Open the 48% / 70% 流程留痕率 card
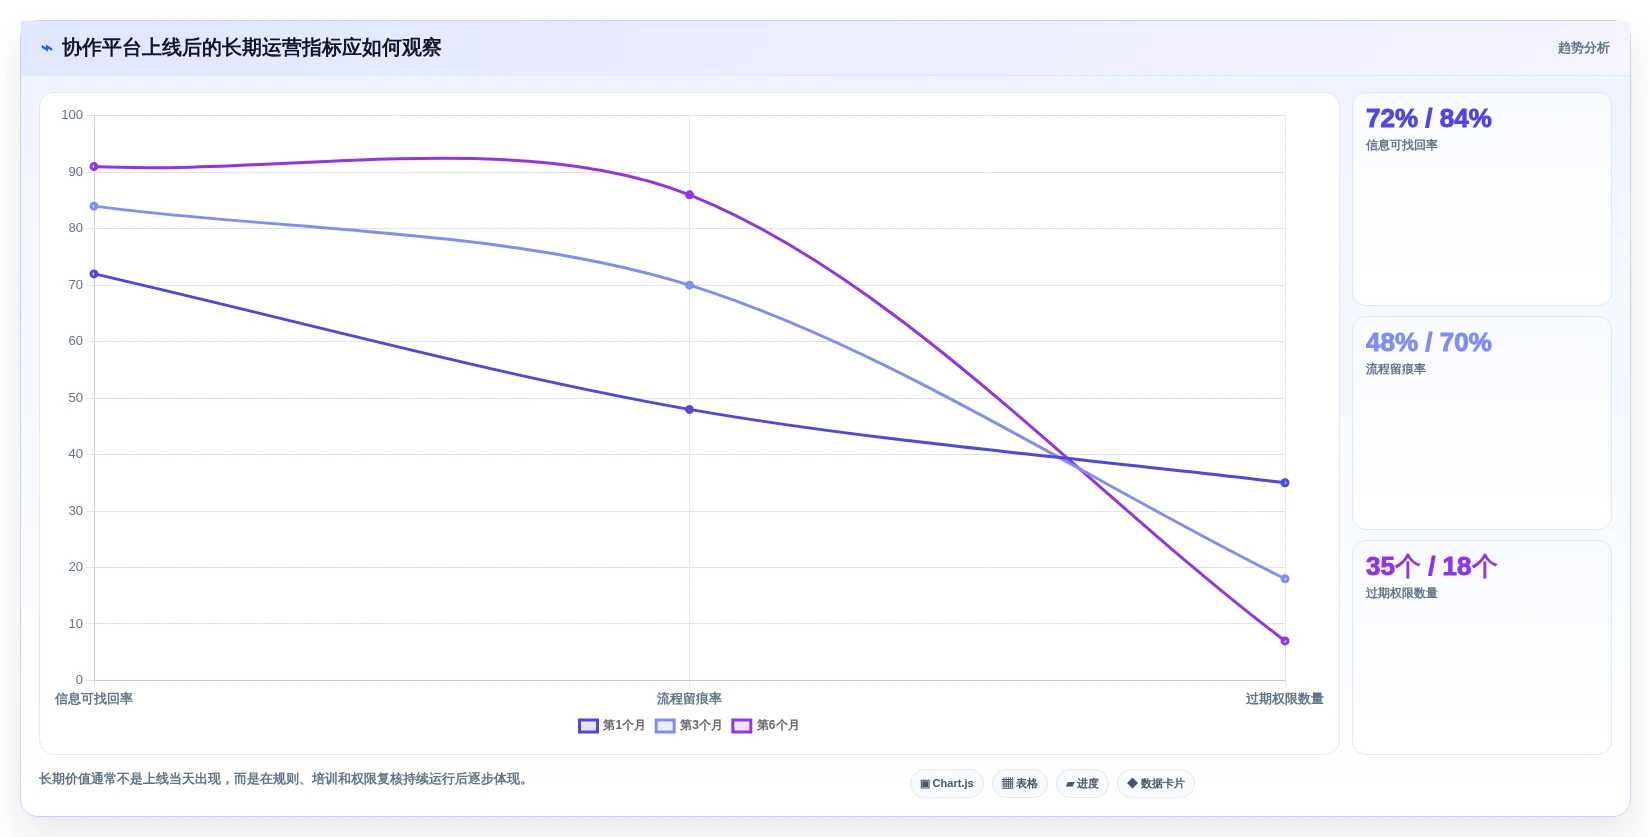The height and width of the screenshot is (837, 1651). 1481,423
